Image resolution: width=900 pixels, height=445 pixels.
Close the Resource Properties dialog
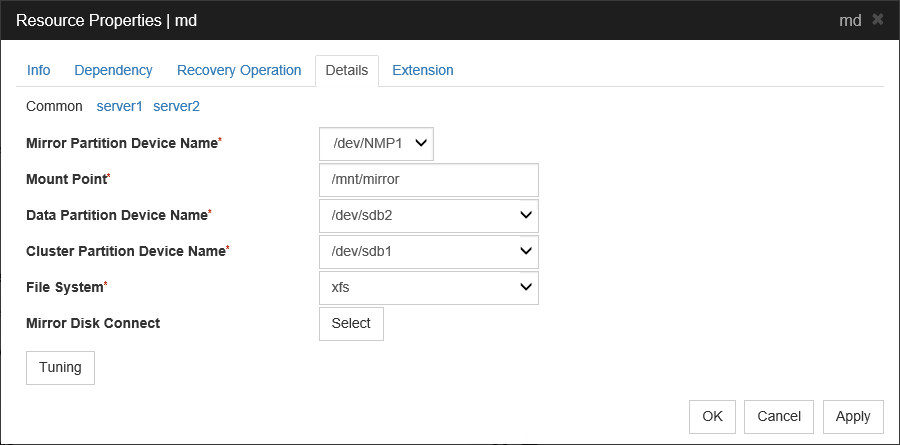(877, 20)
